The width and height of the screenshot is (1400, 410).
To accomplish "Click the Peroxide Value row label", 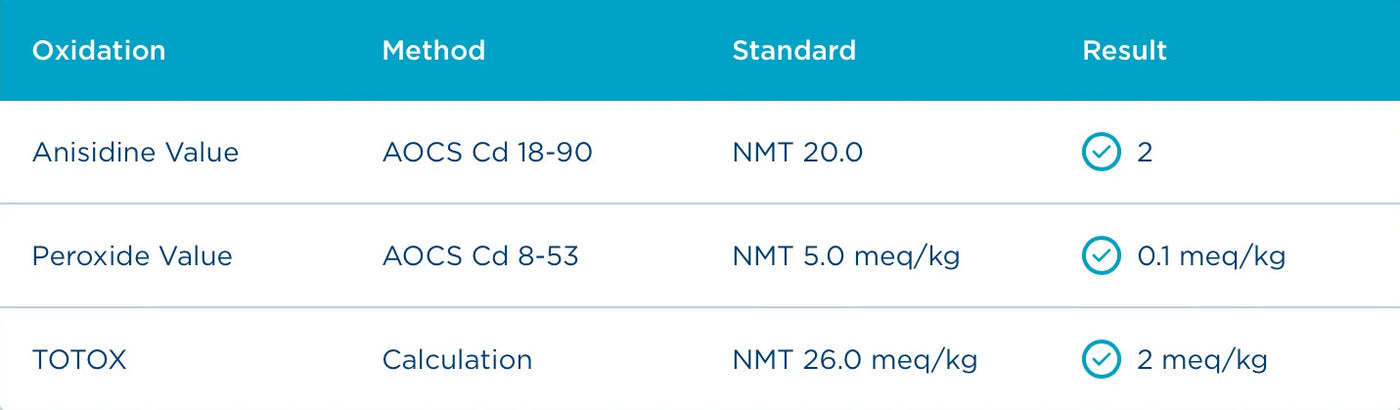I will tap(132, 256).
